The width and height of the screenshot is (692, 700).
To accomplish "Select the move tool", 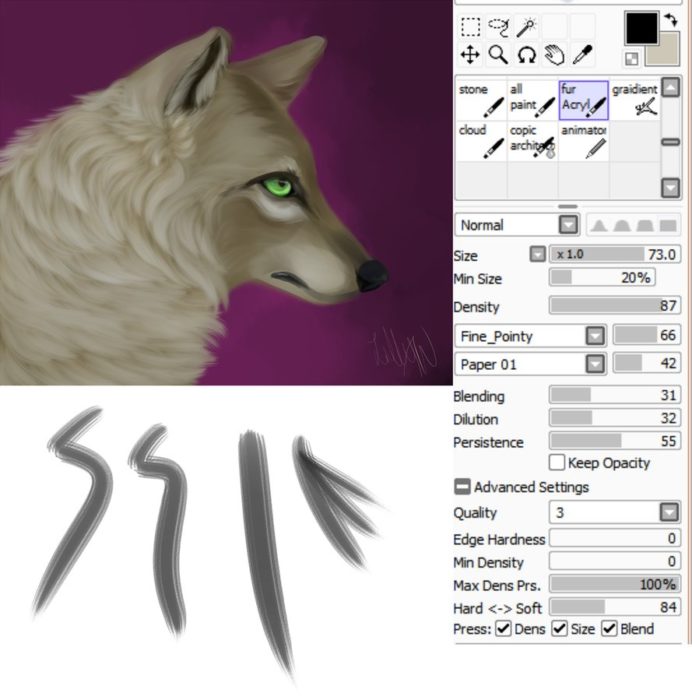I will point(471,55).
